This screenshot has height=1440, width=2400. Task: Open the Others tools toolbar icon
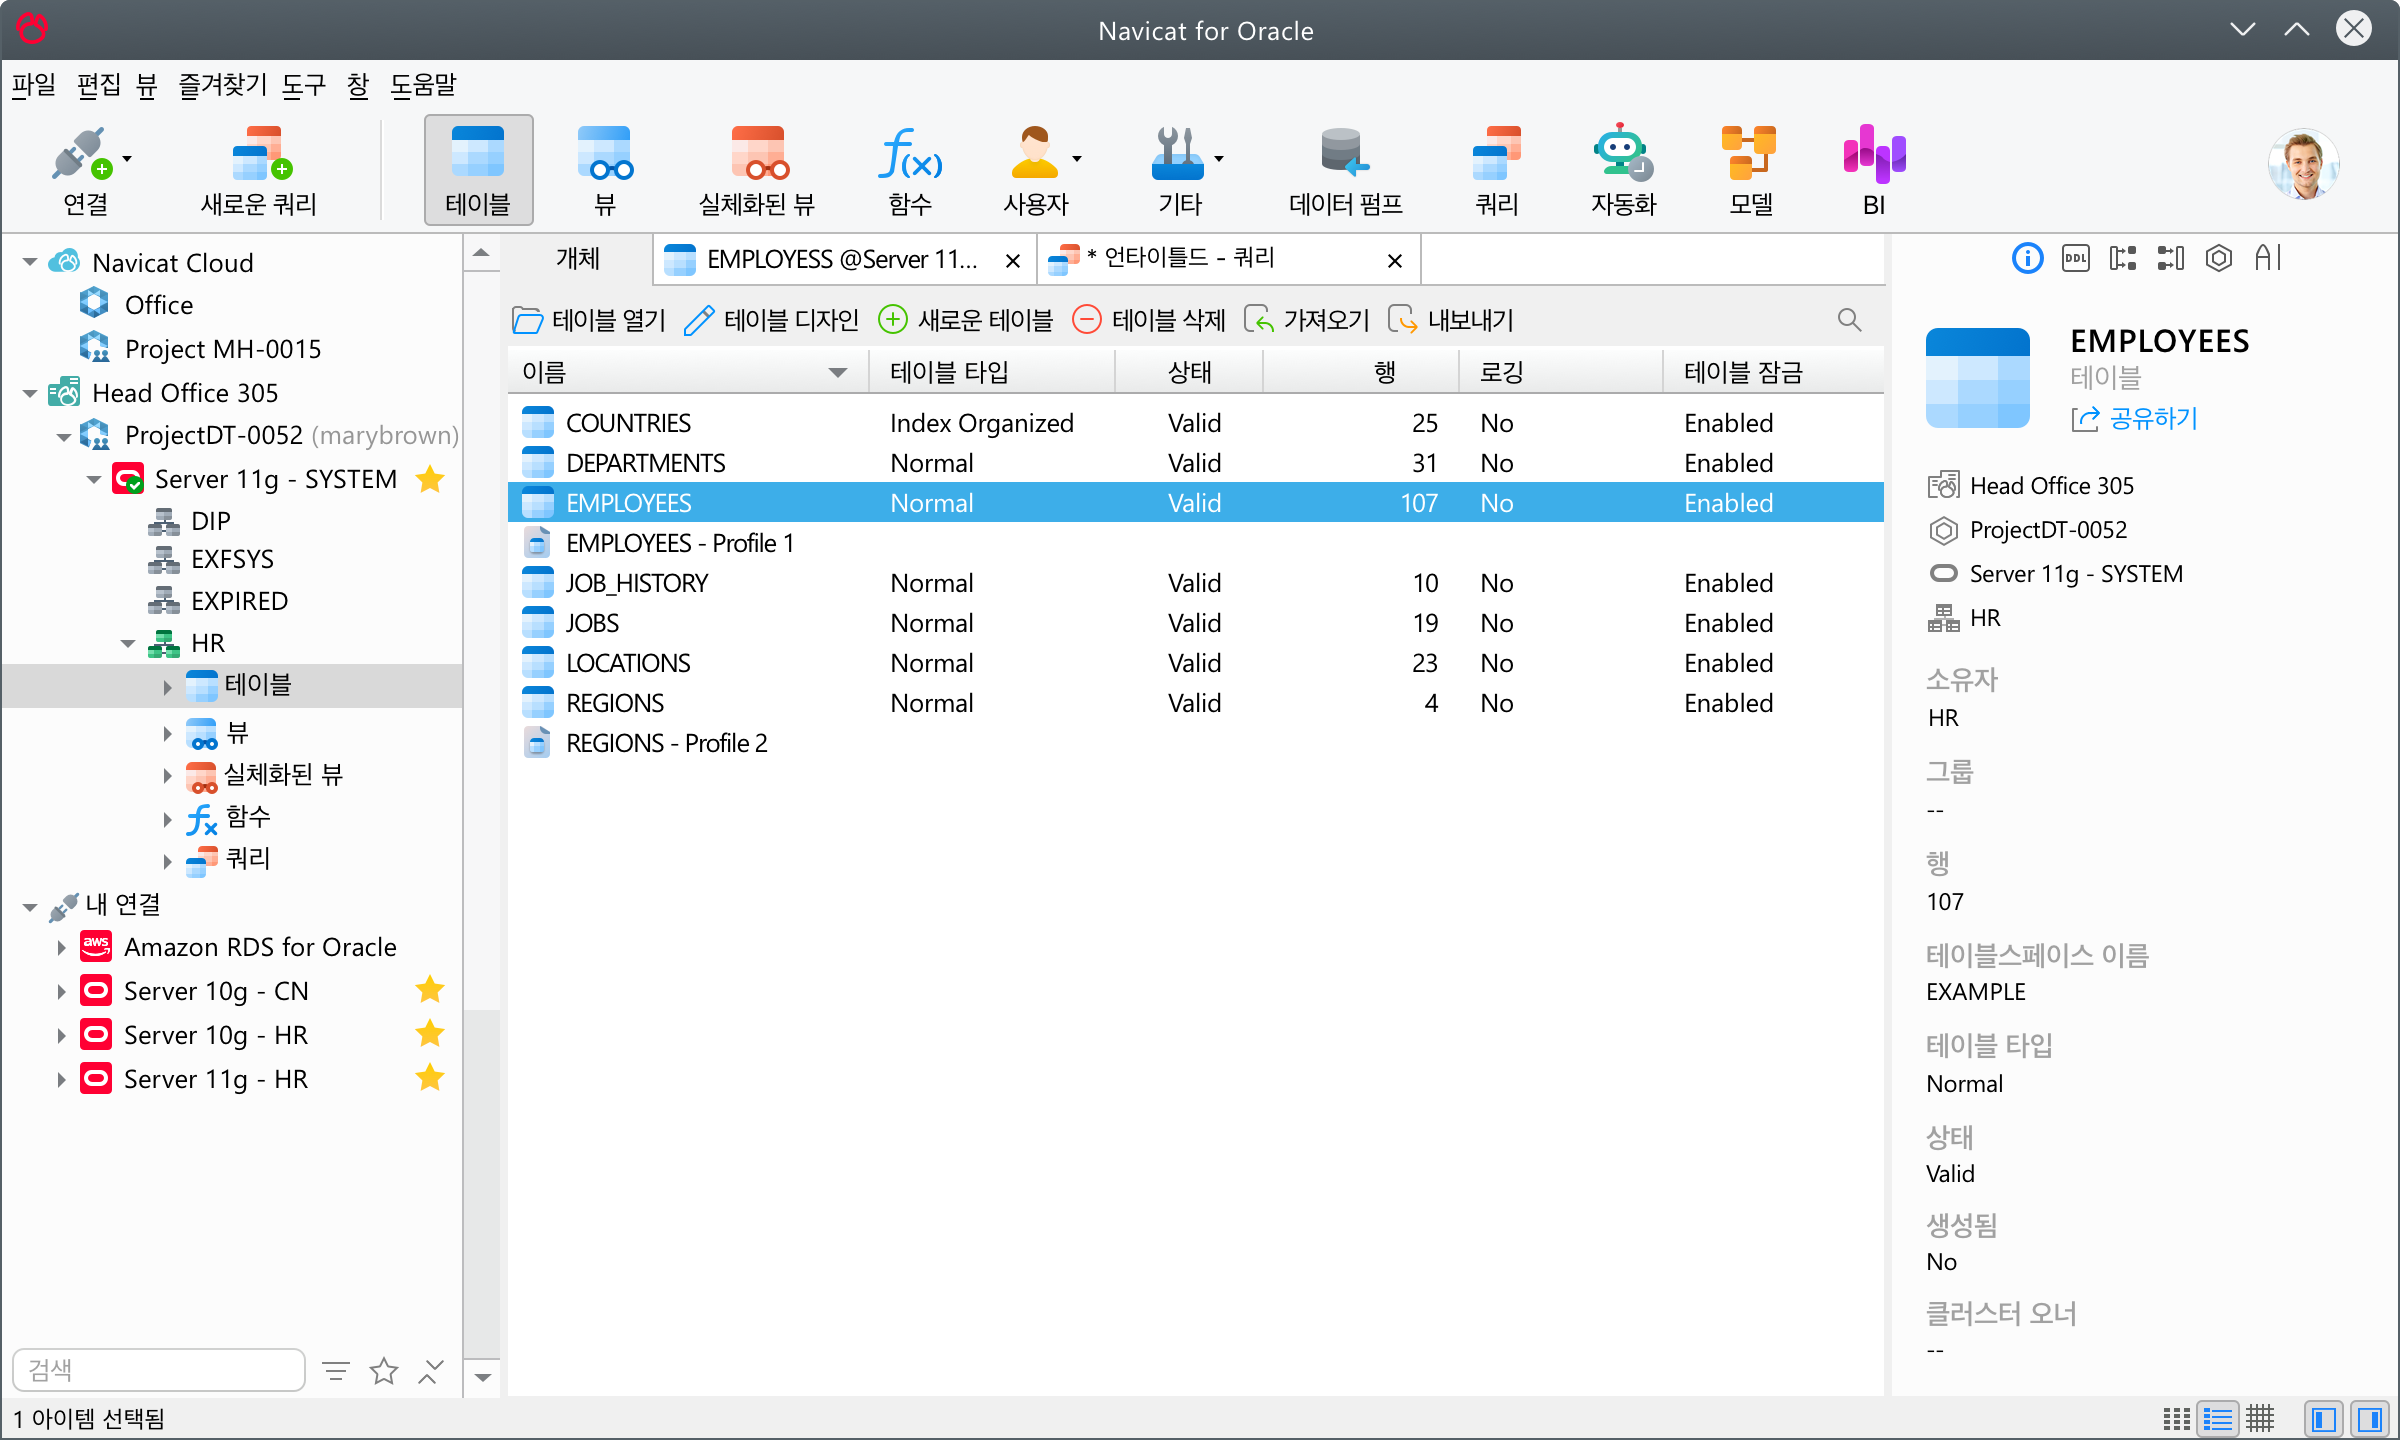click(x=1179, y=172)
